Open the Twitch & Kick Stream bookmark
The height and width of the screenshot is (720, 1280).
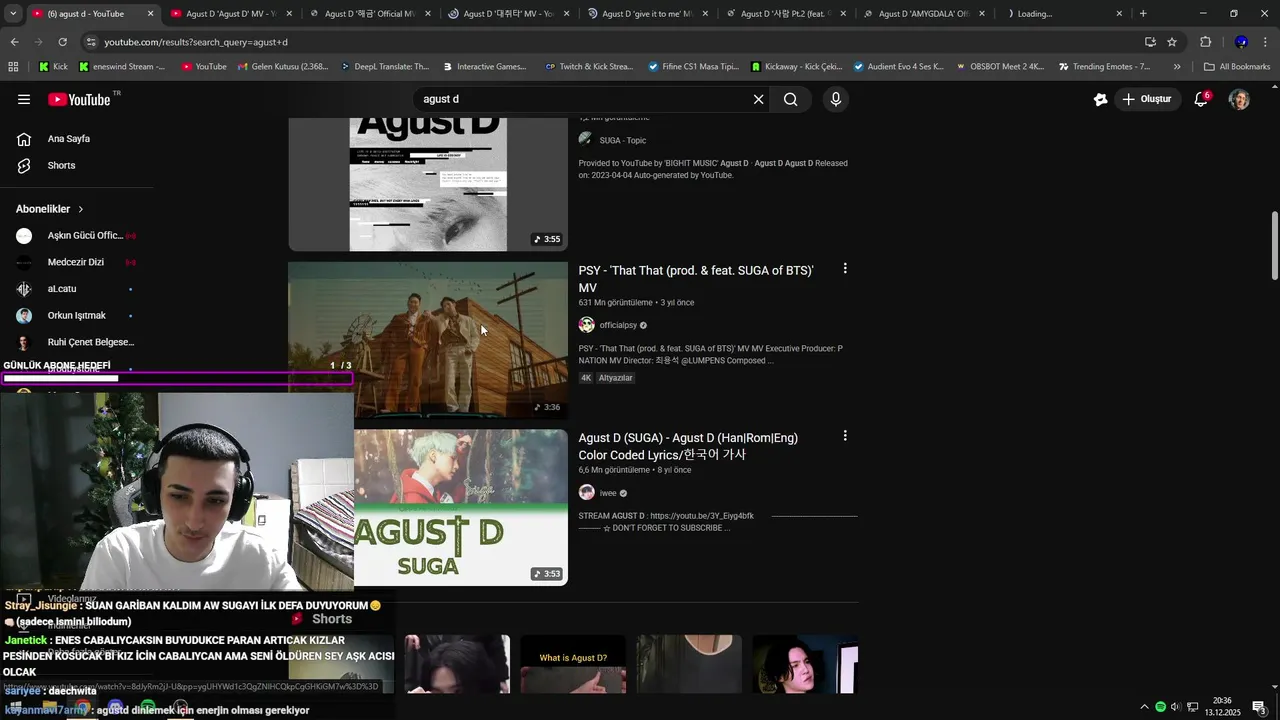pos(589,67)
